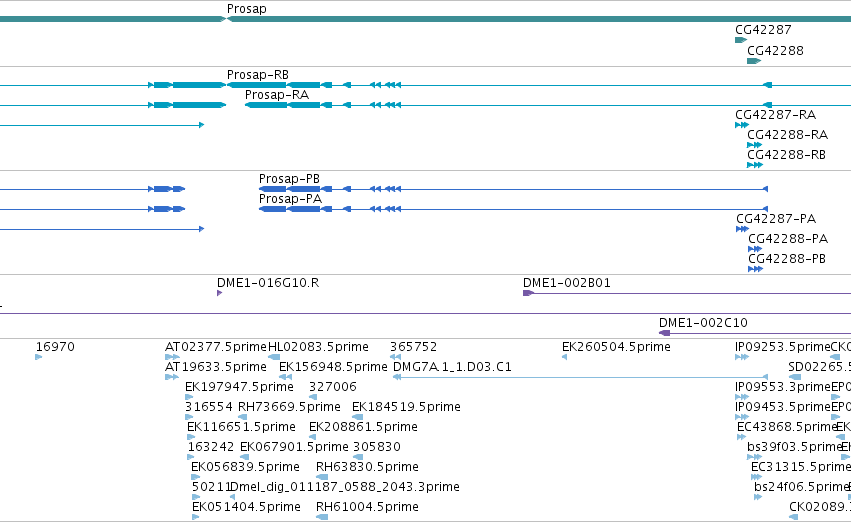Viewport: 851px width, 522px height.
Task: Select the CG42288-RB transcript label
Action: pyautogui.click(x=786, y=155)
